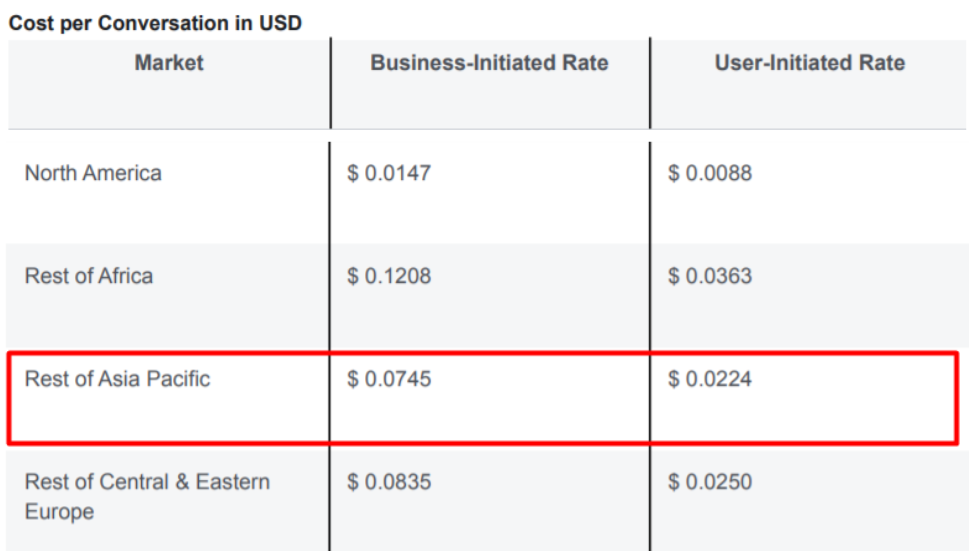Click the $ 0.0363 user-initiated rate
This screenshot has height=551, width=969.
point(710,276)
